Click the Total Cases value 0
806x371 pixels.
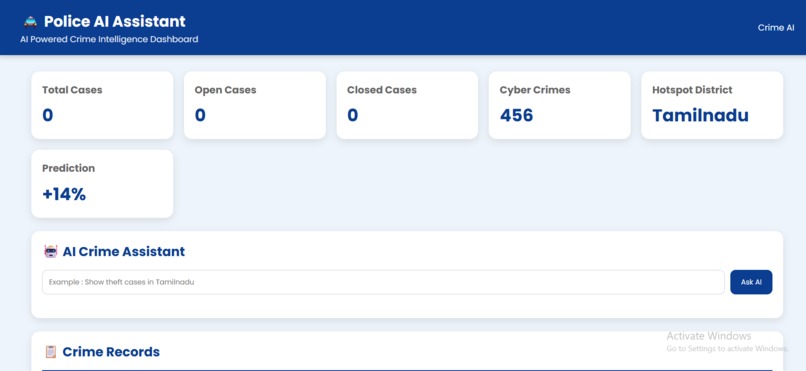point(47,115)
